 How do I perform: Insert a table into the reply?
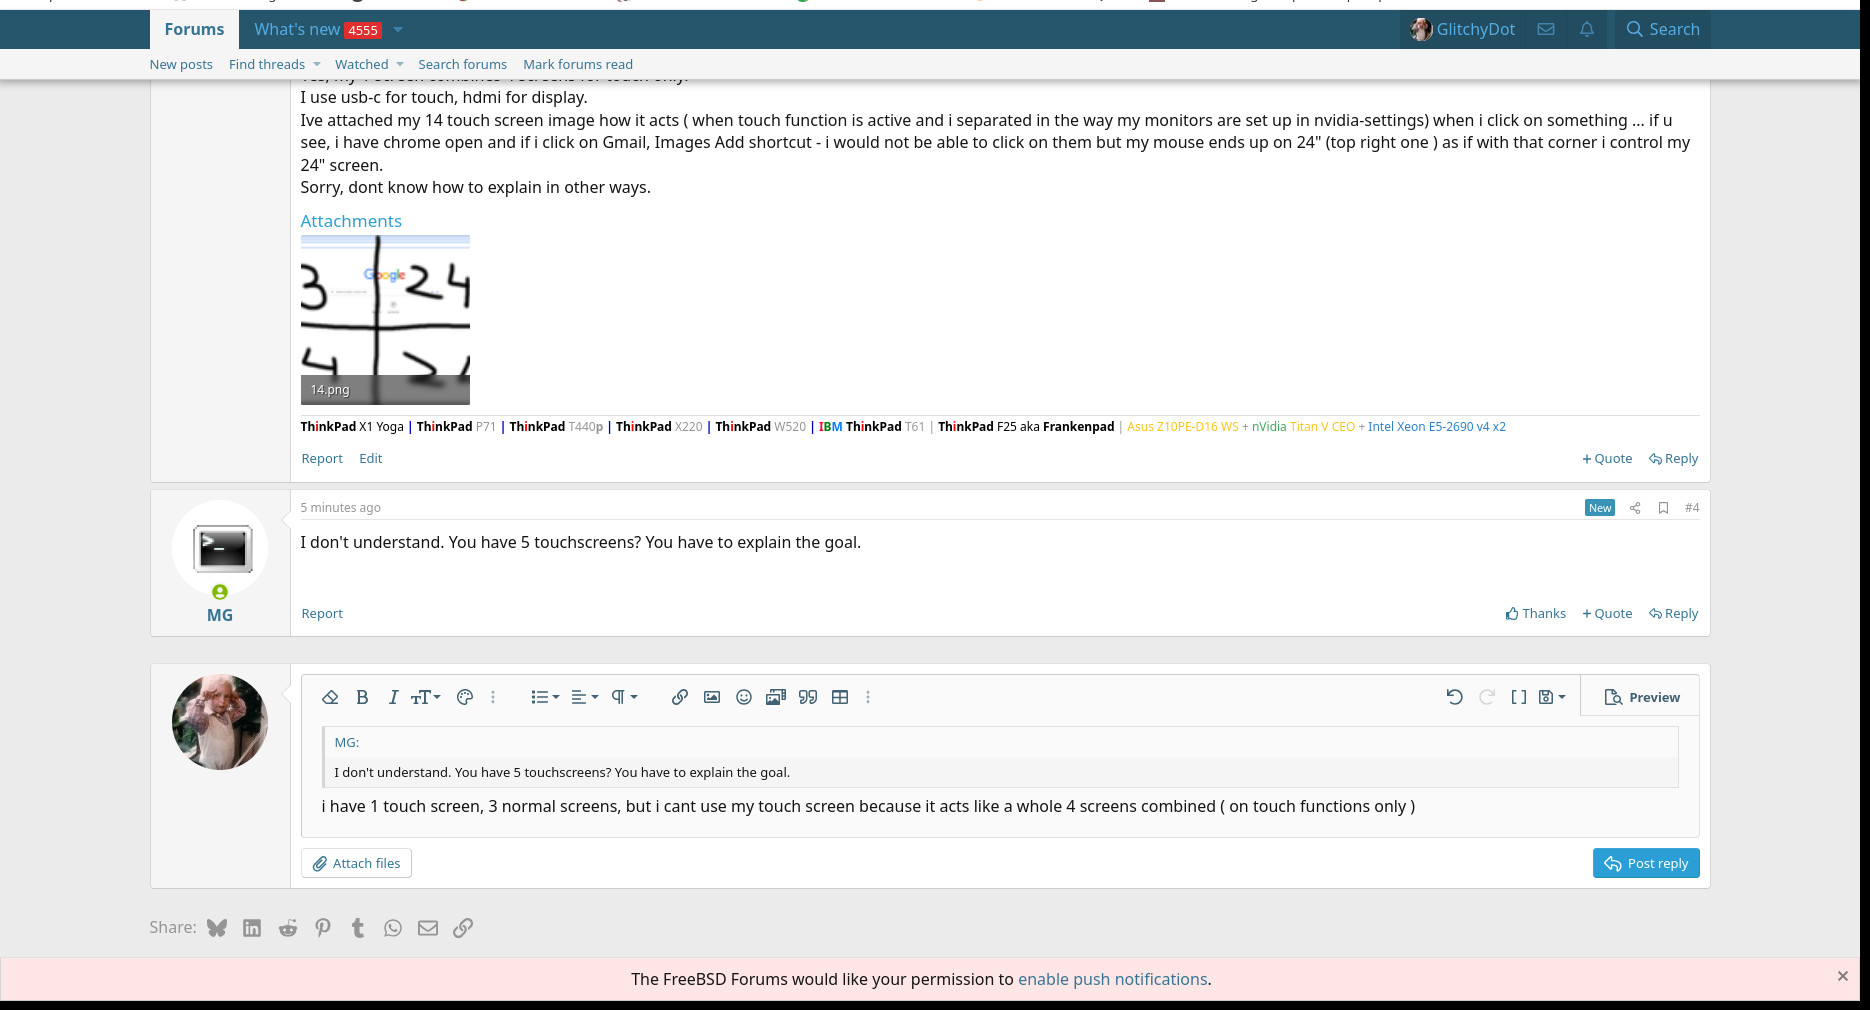tap(840, 697)
